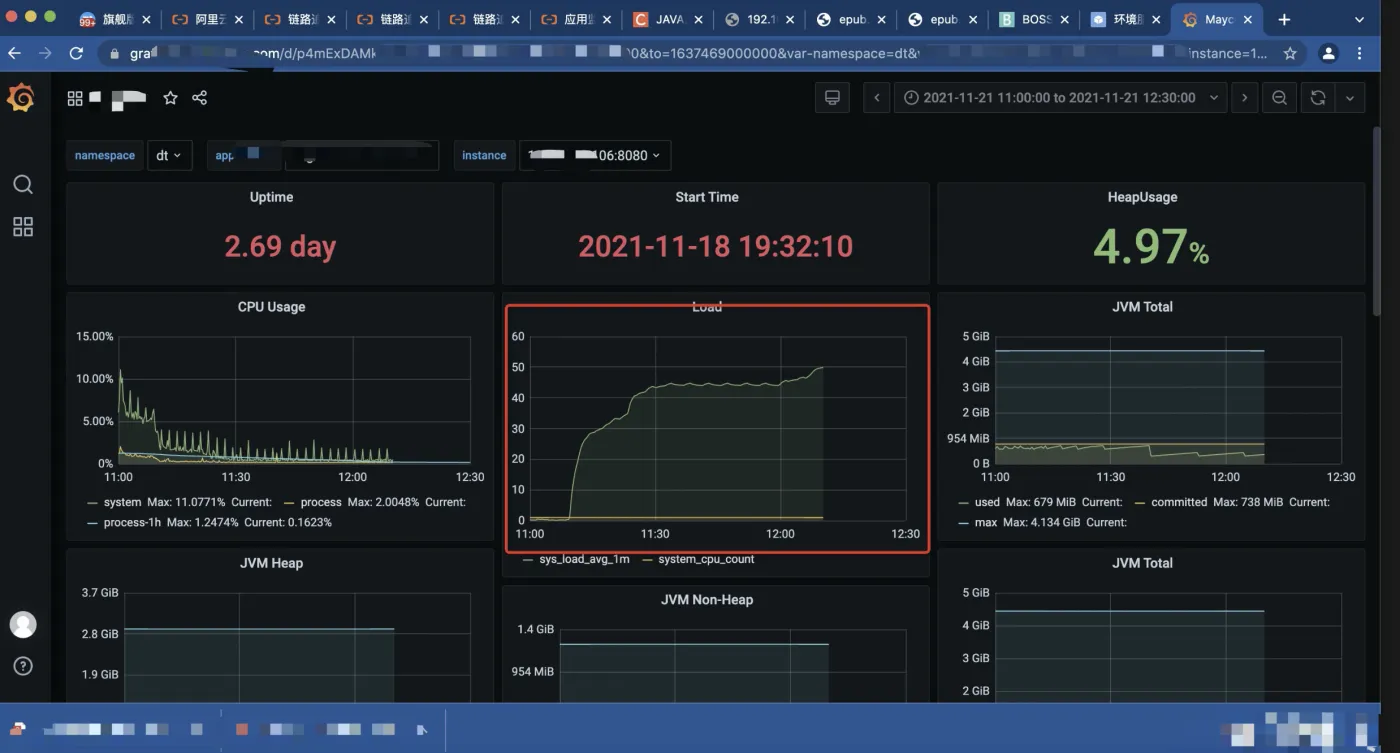Open Chrome profile avatar
This screenshot has width=1400, height=753.
tap(1328, 53)
